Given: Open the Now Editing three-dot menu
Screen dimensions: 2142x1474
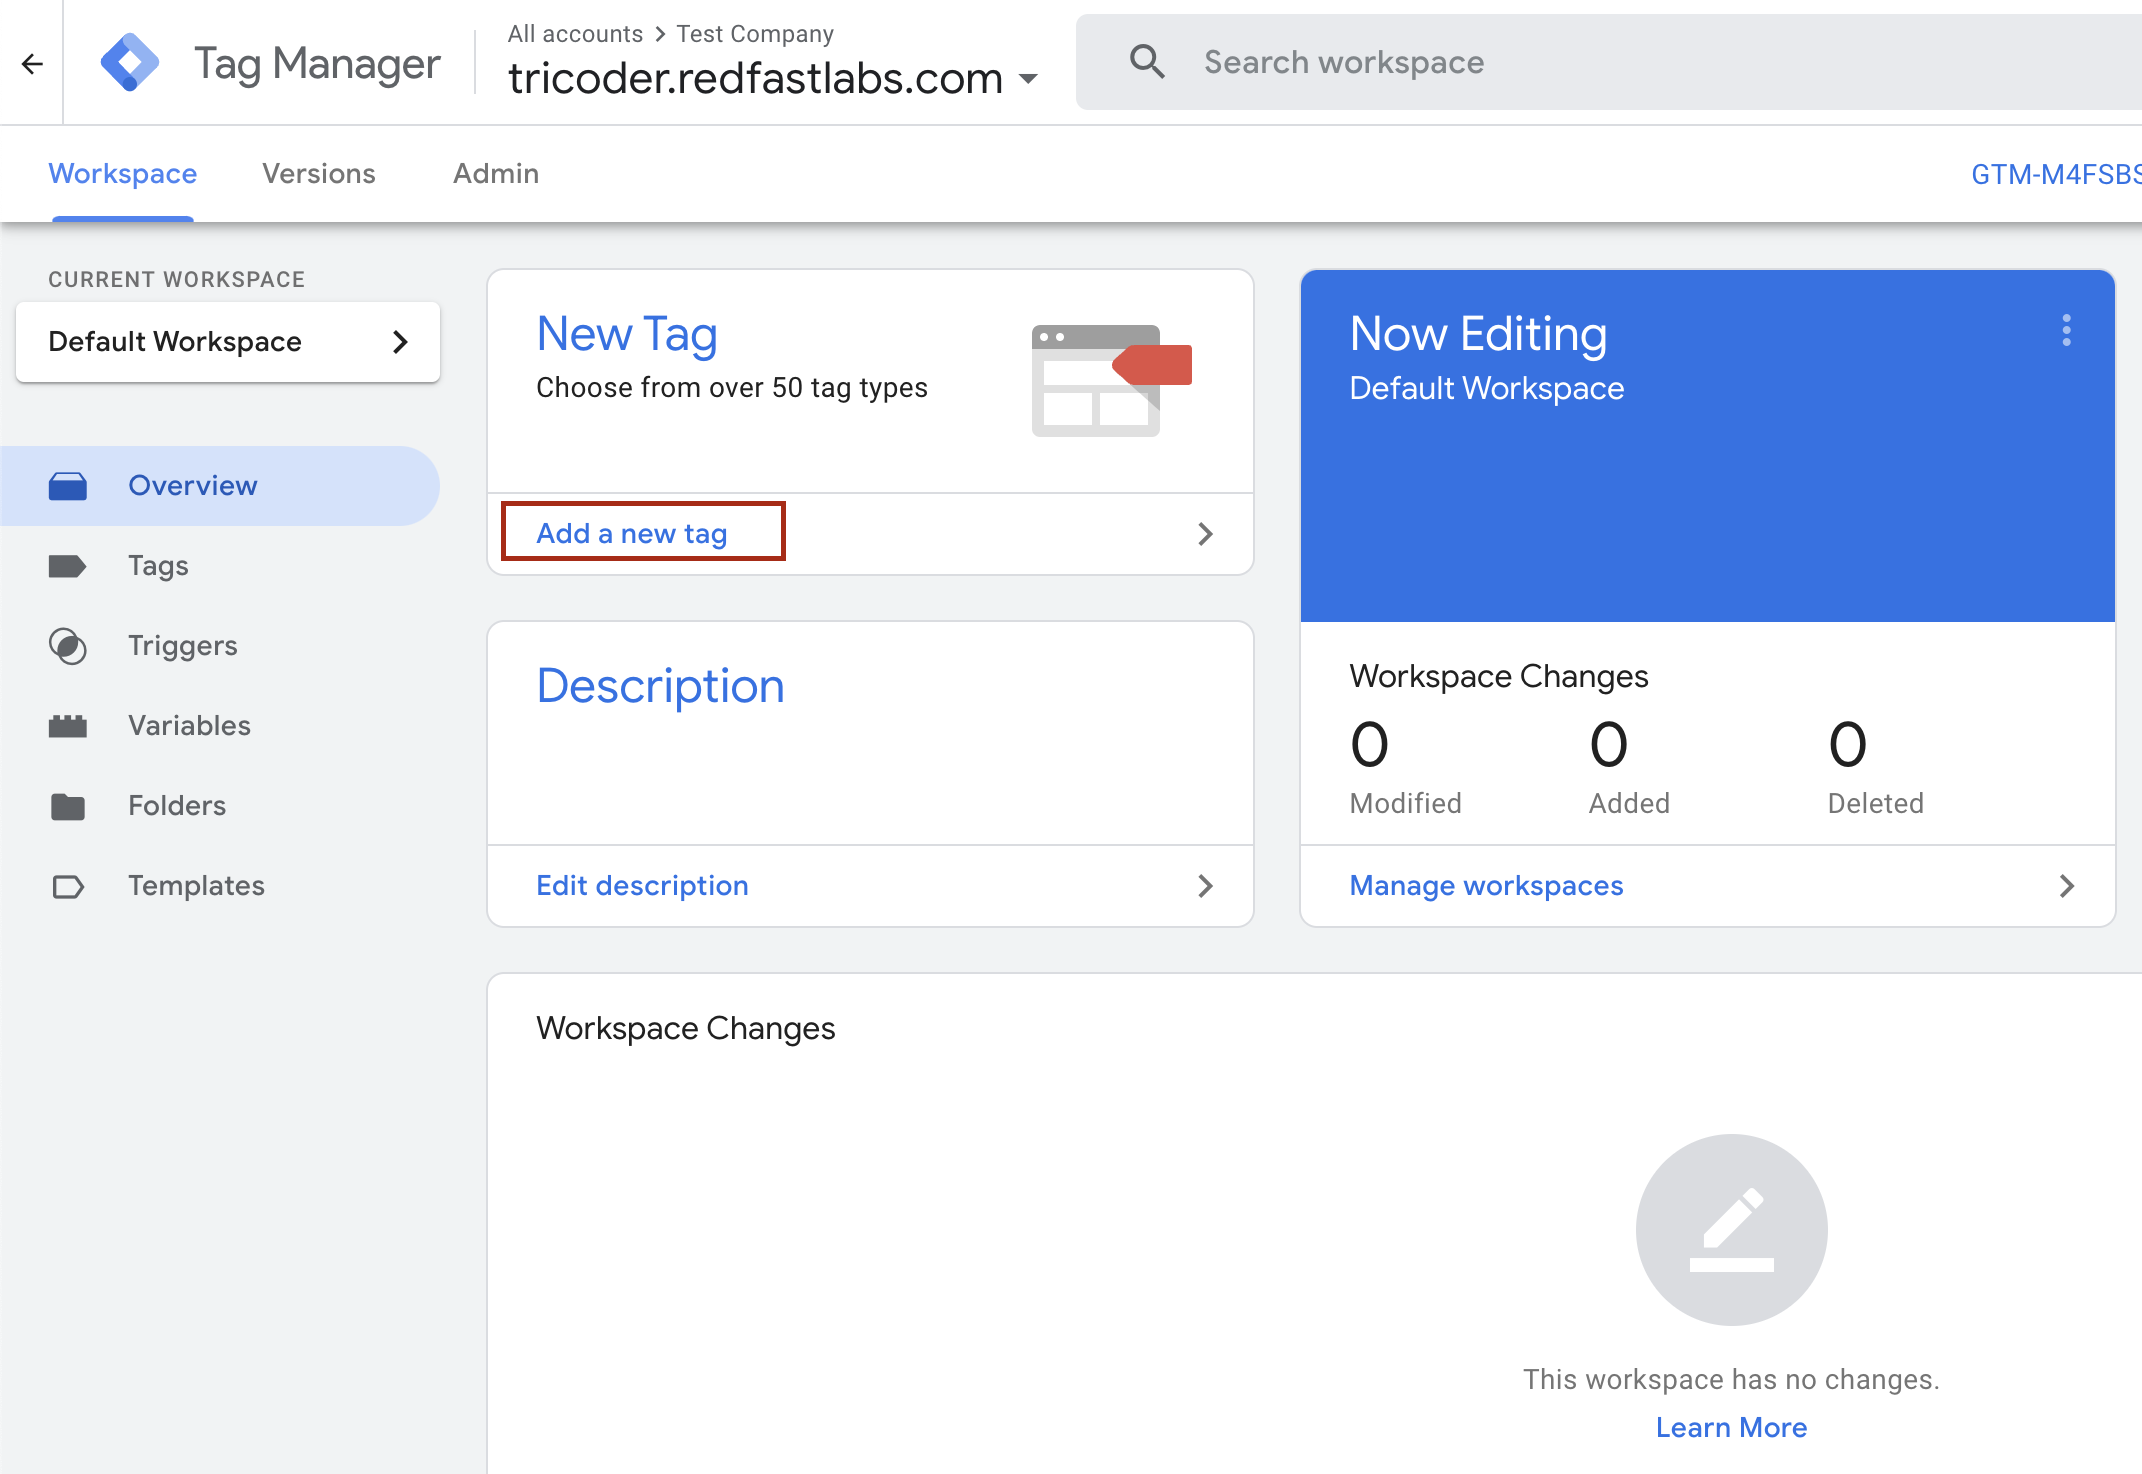Looking at the screenshot, I should [x=2066, y=330].
